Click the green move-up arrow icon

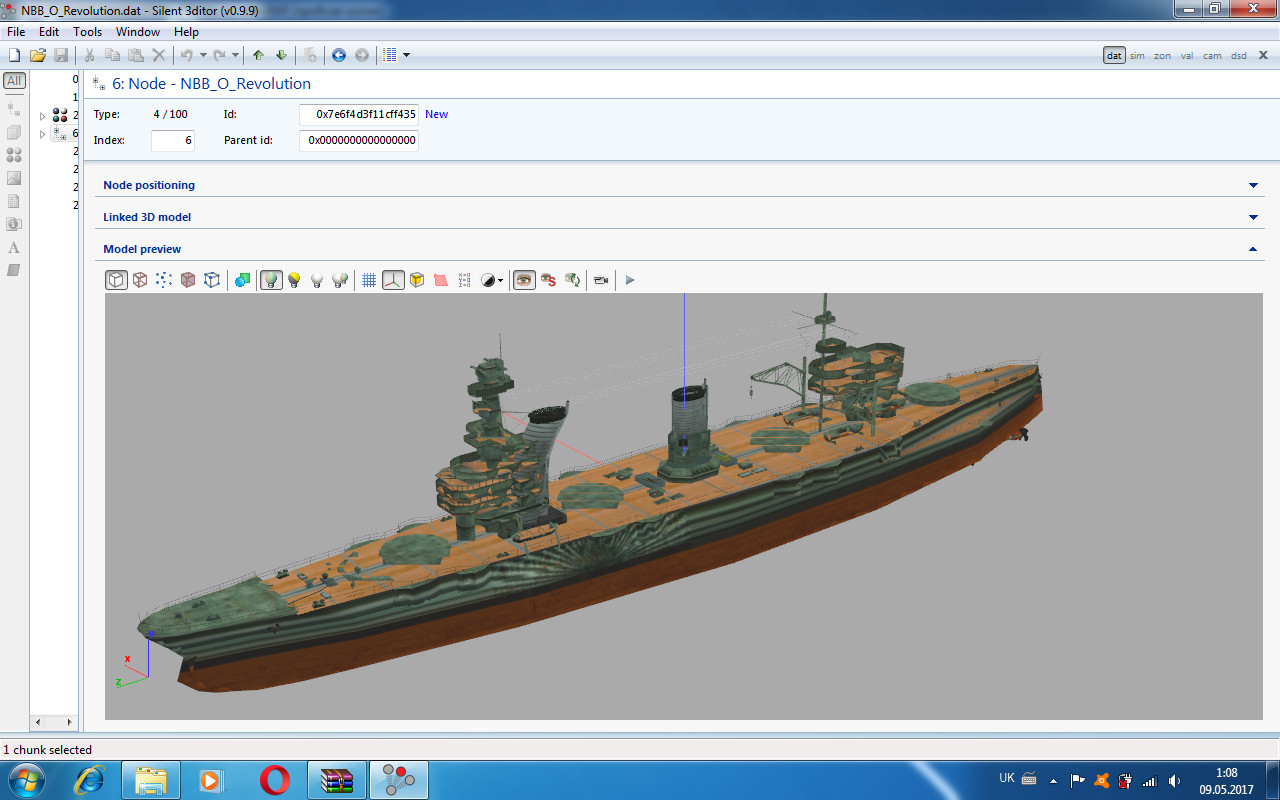(259, 55)
